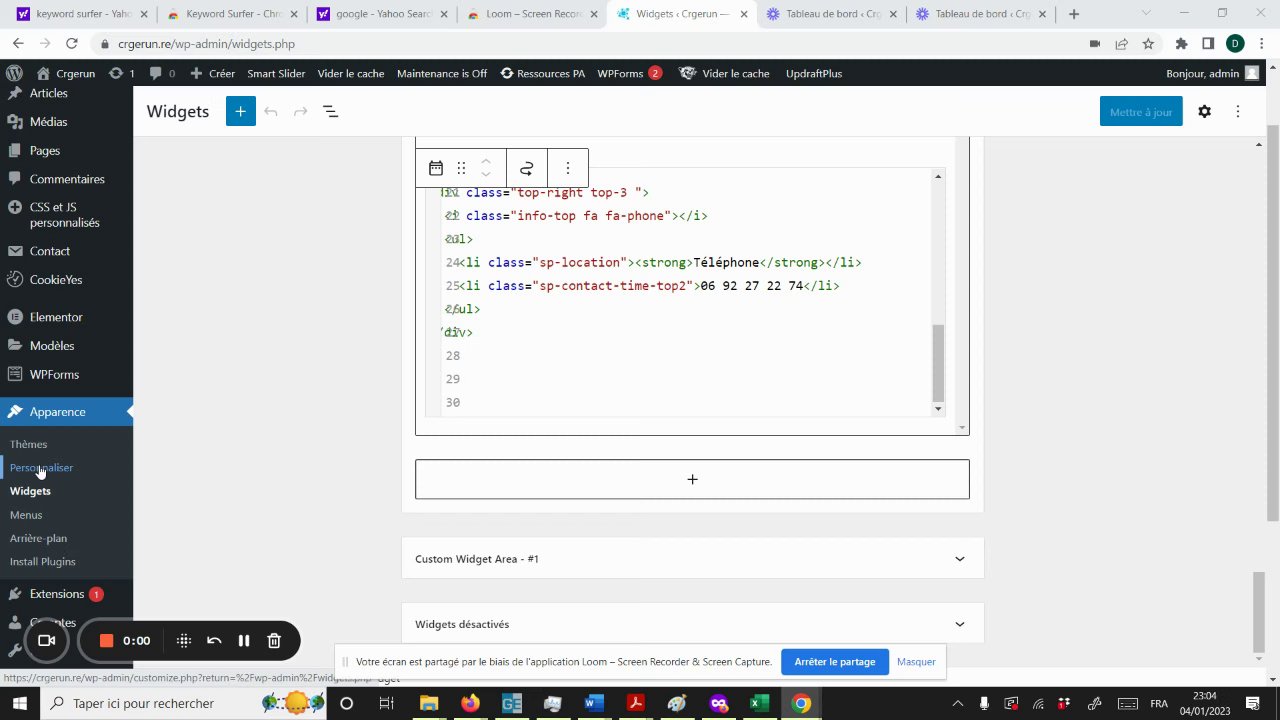Click the undo arrow in the Widgets header
The height and width of the screenshot is (720, 1280).
271,112
